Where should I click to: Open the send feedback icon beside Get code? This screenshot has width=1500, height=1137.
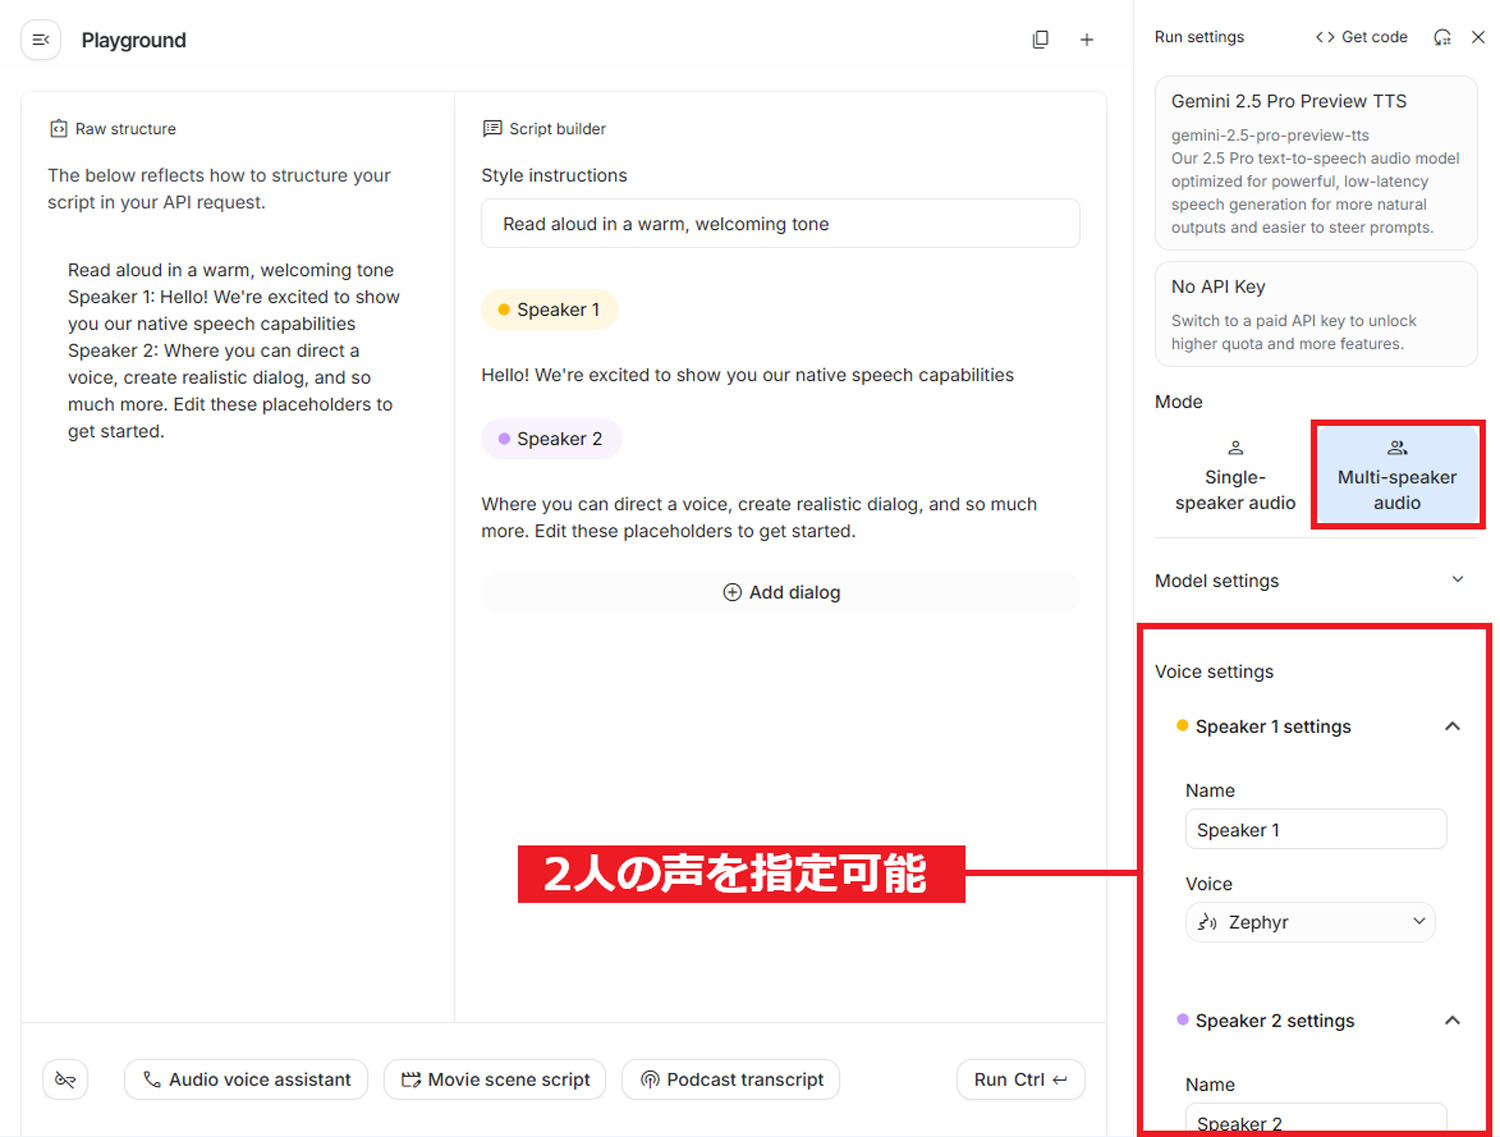(1442, 37)
